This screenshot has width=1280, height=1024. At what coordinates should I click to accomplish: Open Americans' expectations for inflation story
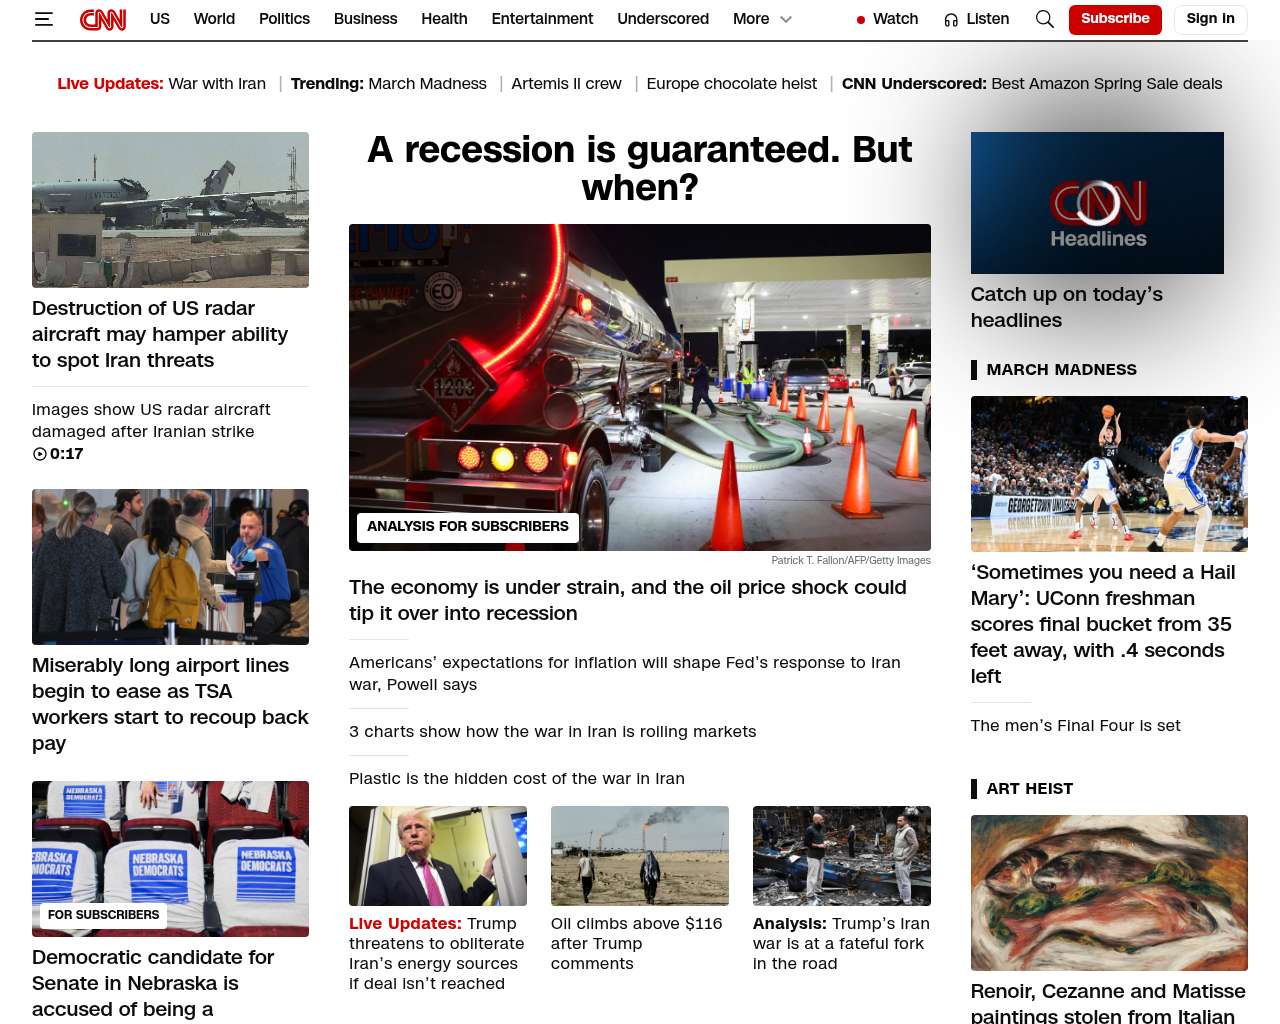coord(625,673)
